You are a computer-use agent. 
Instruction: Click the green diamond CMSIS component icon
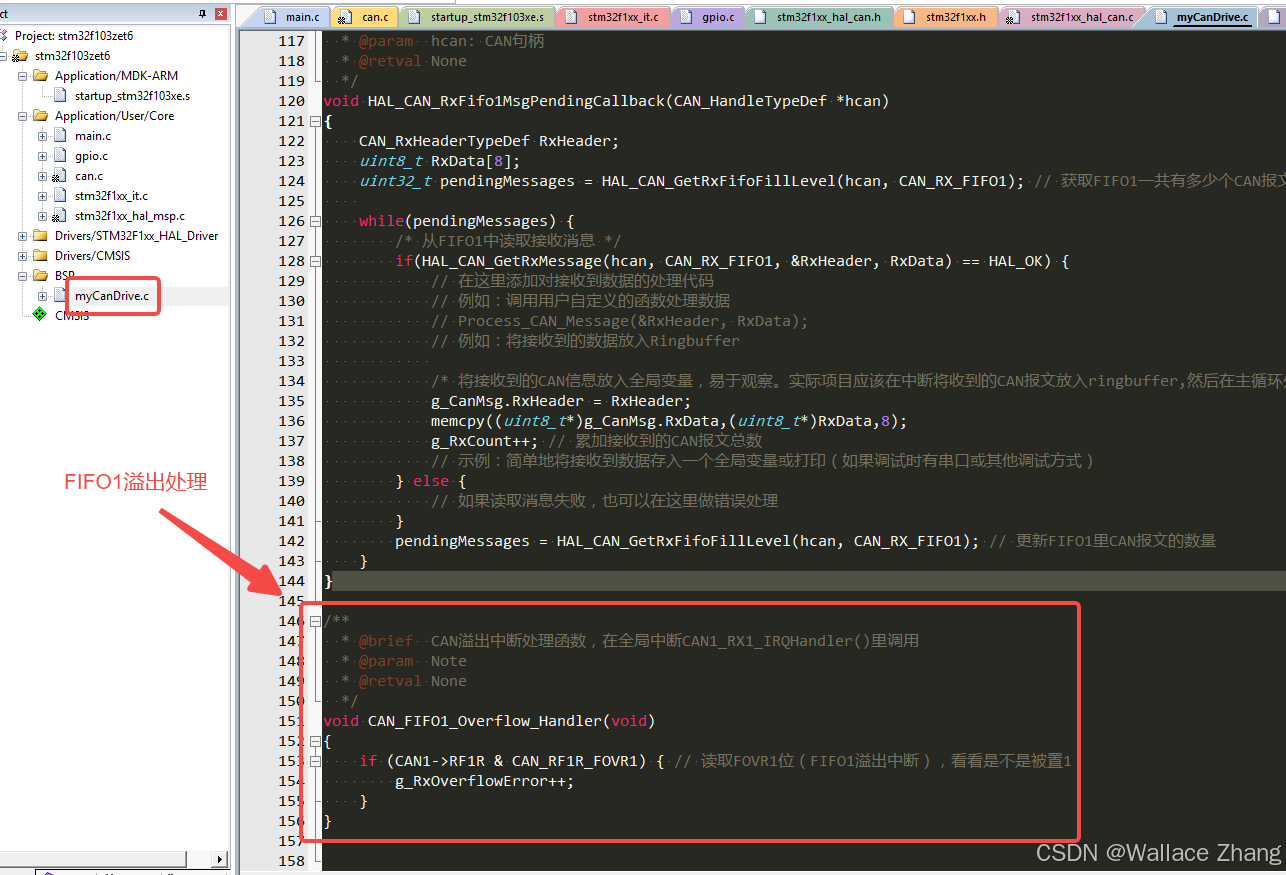click(40, 315)
